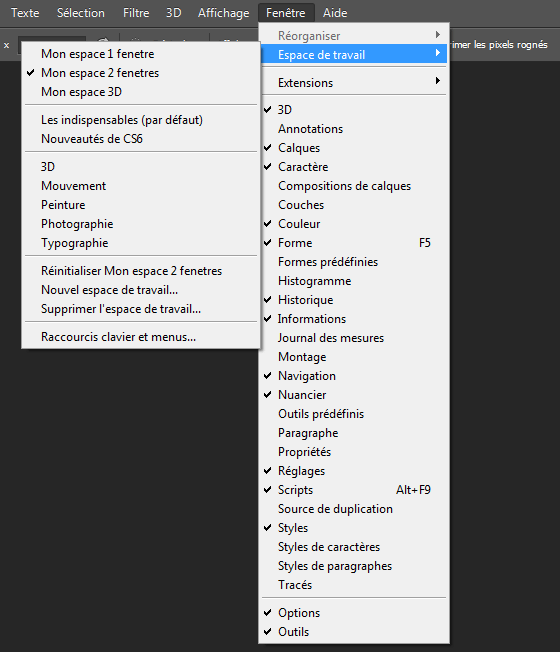
Task: Show the Montage panel
Action: 354,357
